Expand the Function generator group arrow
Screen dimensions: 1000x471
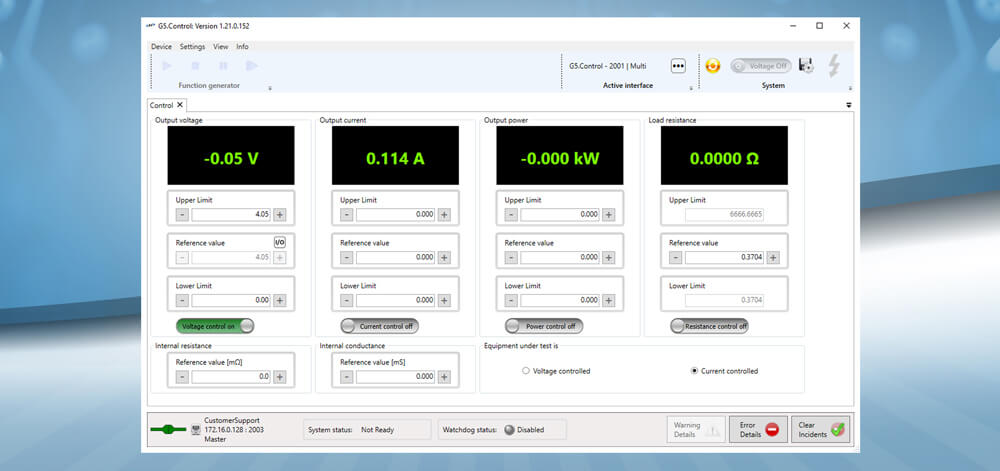pyautogui.click(x=270, y=88)
